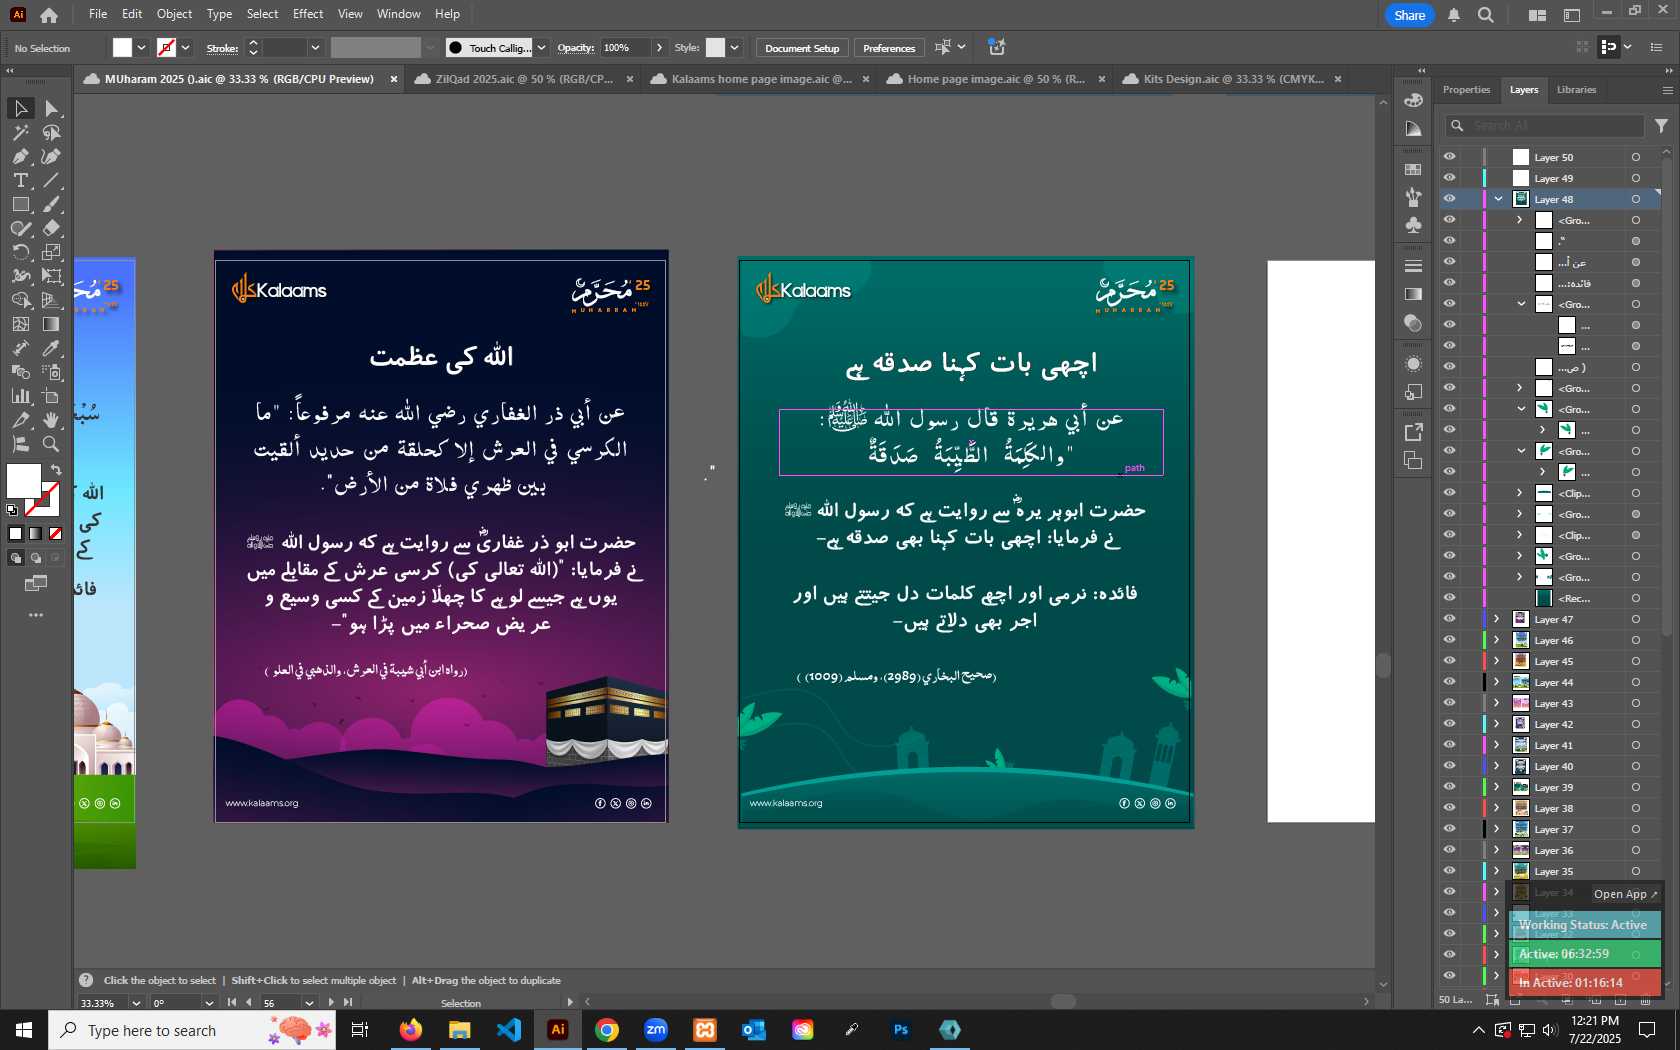Click the Preferences button

point(889,48)
